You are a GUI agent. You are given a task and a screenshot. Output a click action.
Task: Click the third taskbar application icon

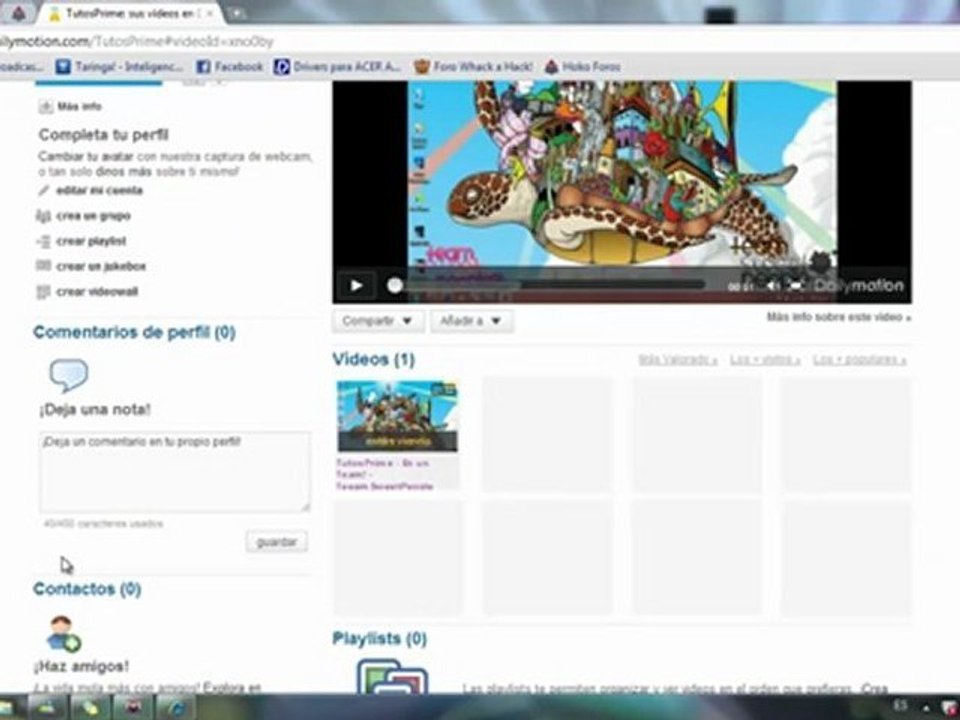pyautogui.click(x=90, y=708)
